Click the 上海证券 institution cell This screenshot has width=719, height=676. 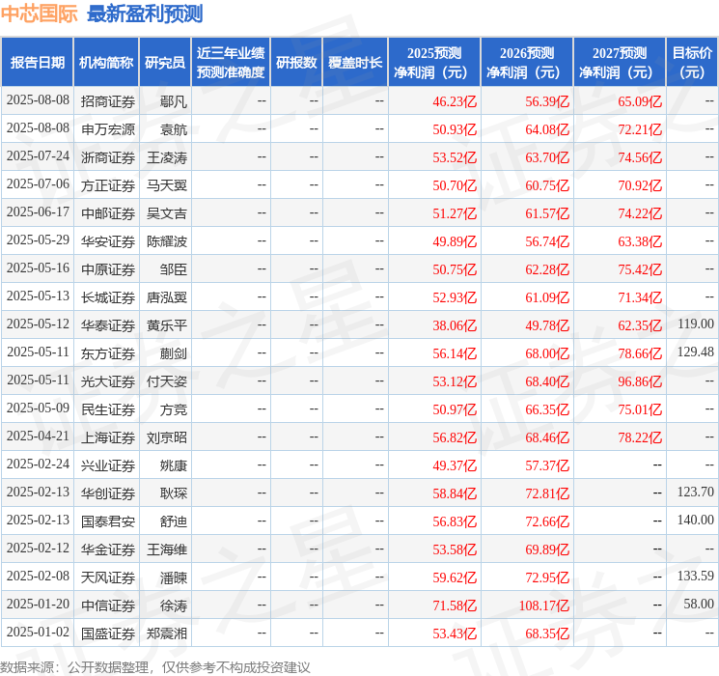point(108,437)
